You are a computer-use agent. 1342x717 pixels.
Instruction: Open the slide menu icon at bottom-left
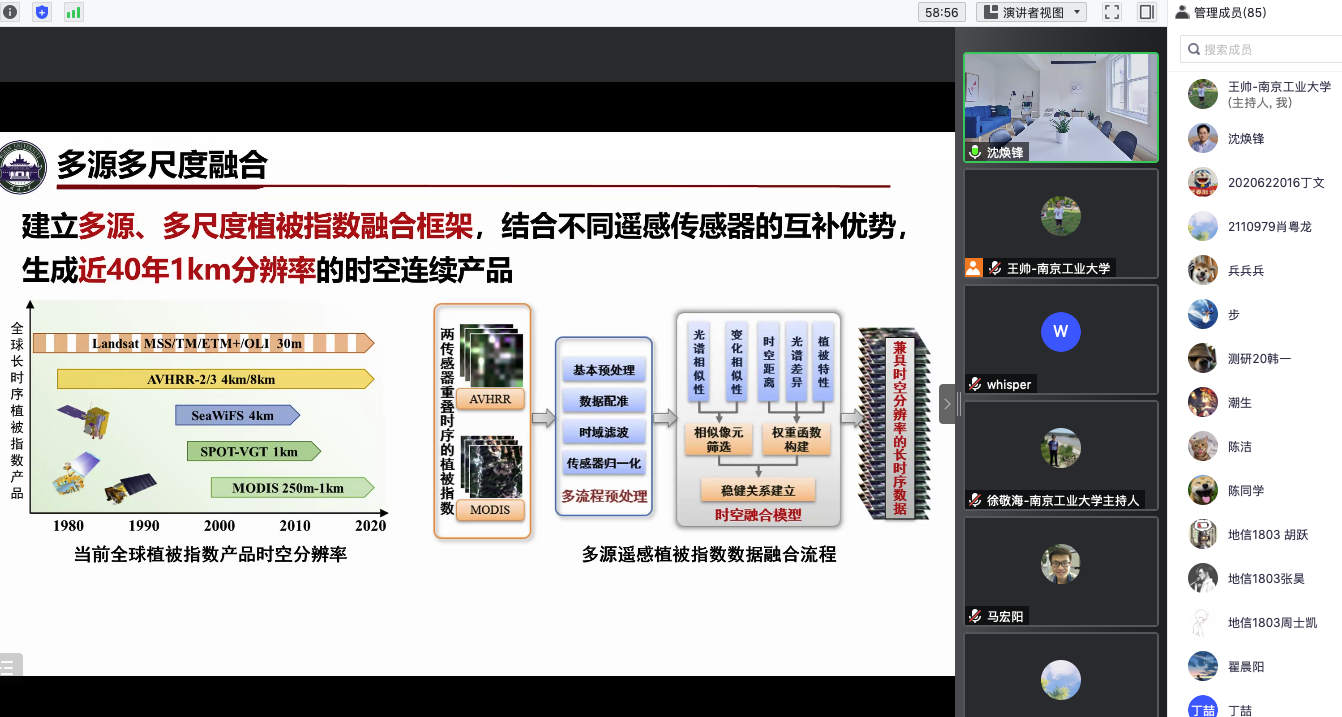[x=10, y=664]
